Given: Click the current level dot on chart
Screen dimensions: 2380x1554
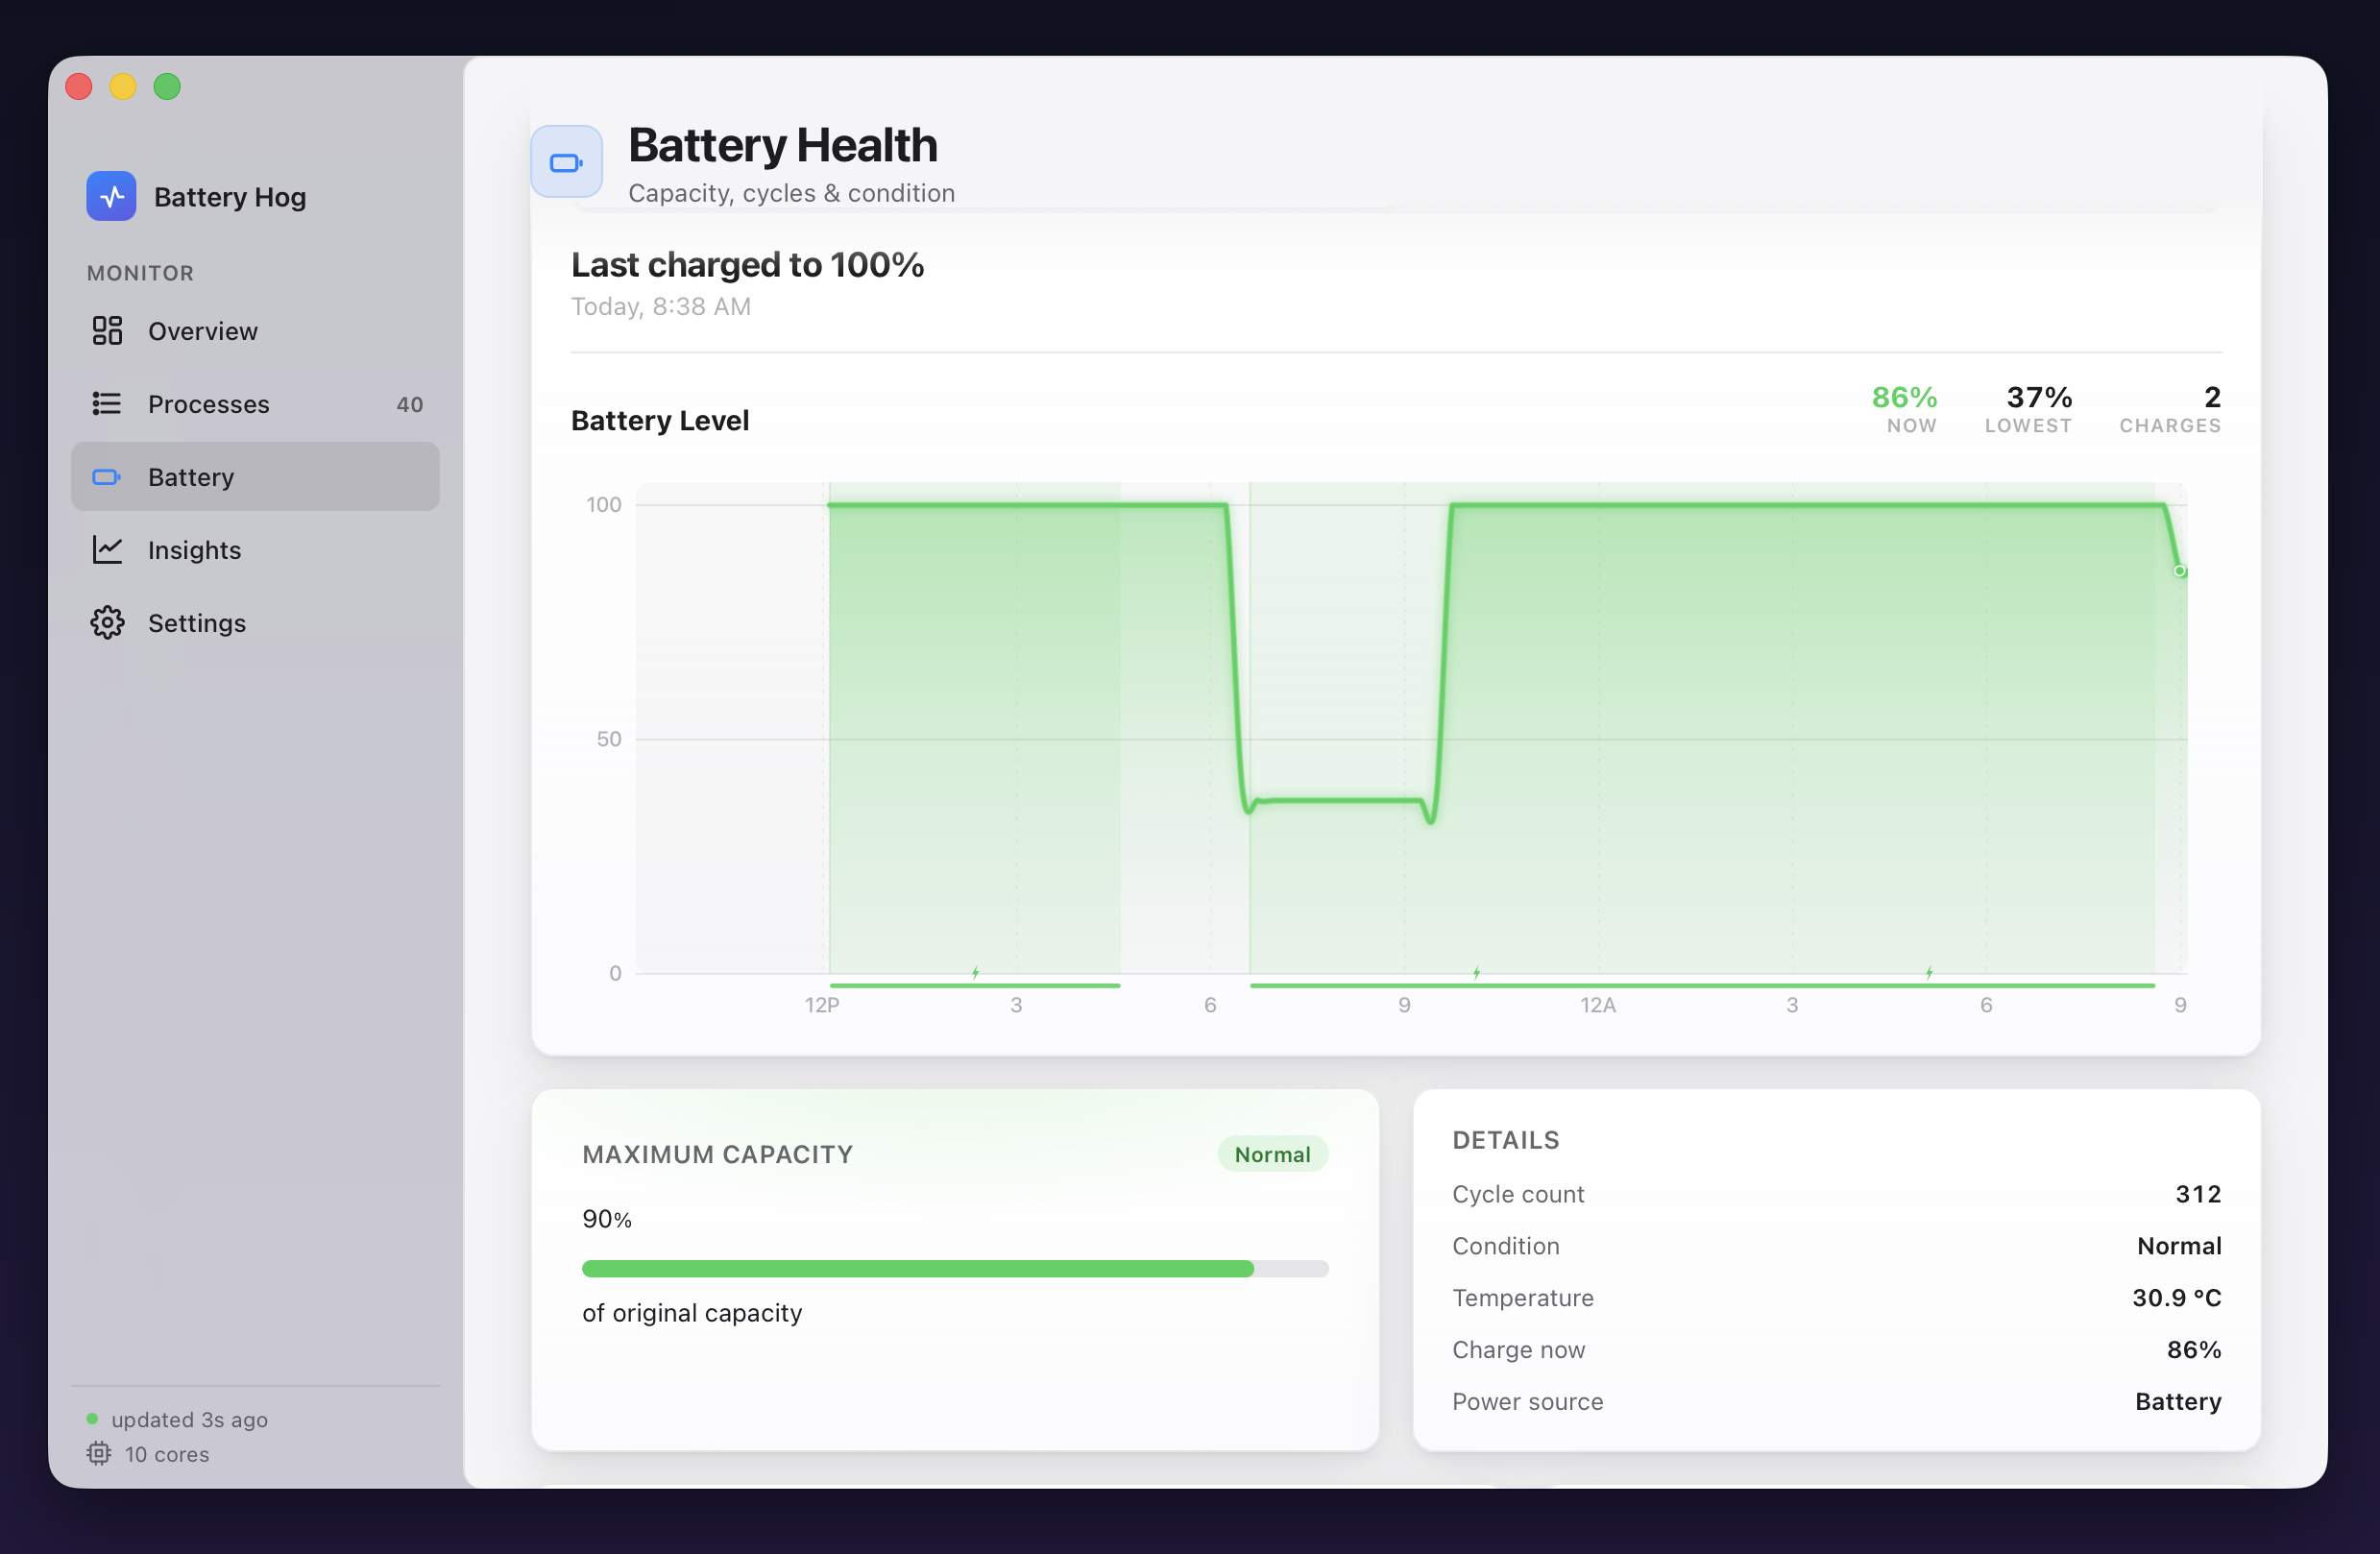Looking at the screenshot, I should (x=2179, y=571).
